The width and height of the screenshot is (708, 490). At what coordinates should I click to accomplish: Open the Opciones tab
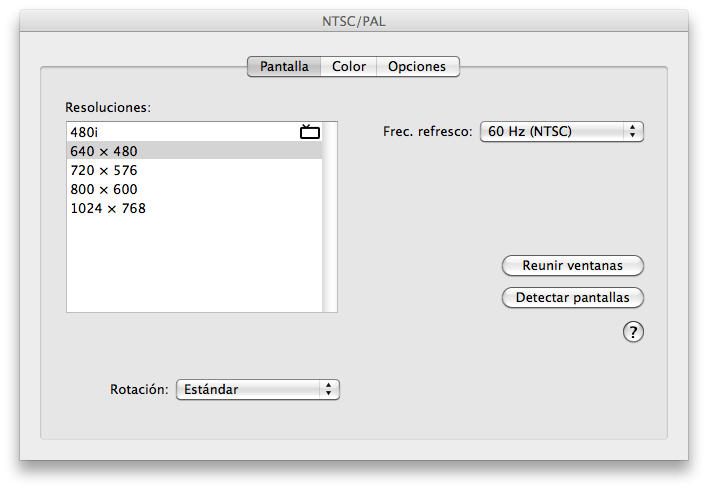point(417,66)
